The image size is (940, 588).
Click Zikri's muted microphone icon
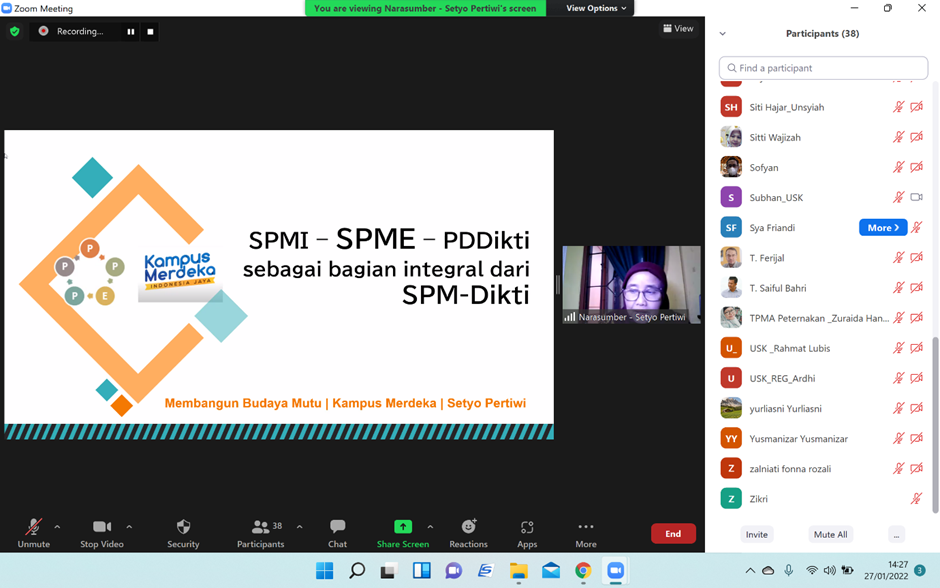[917, 499]
